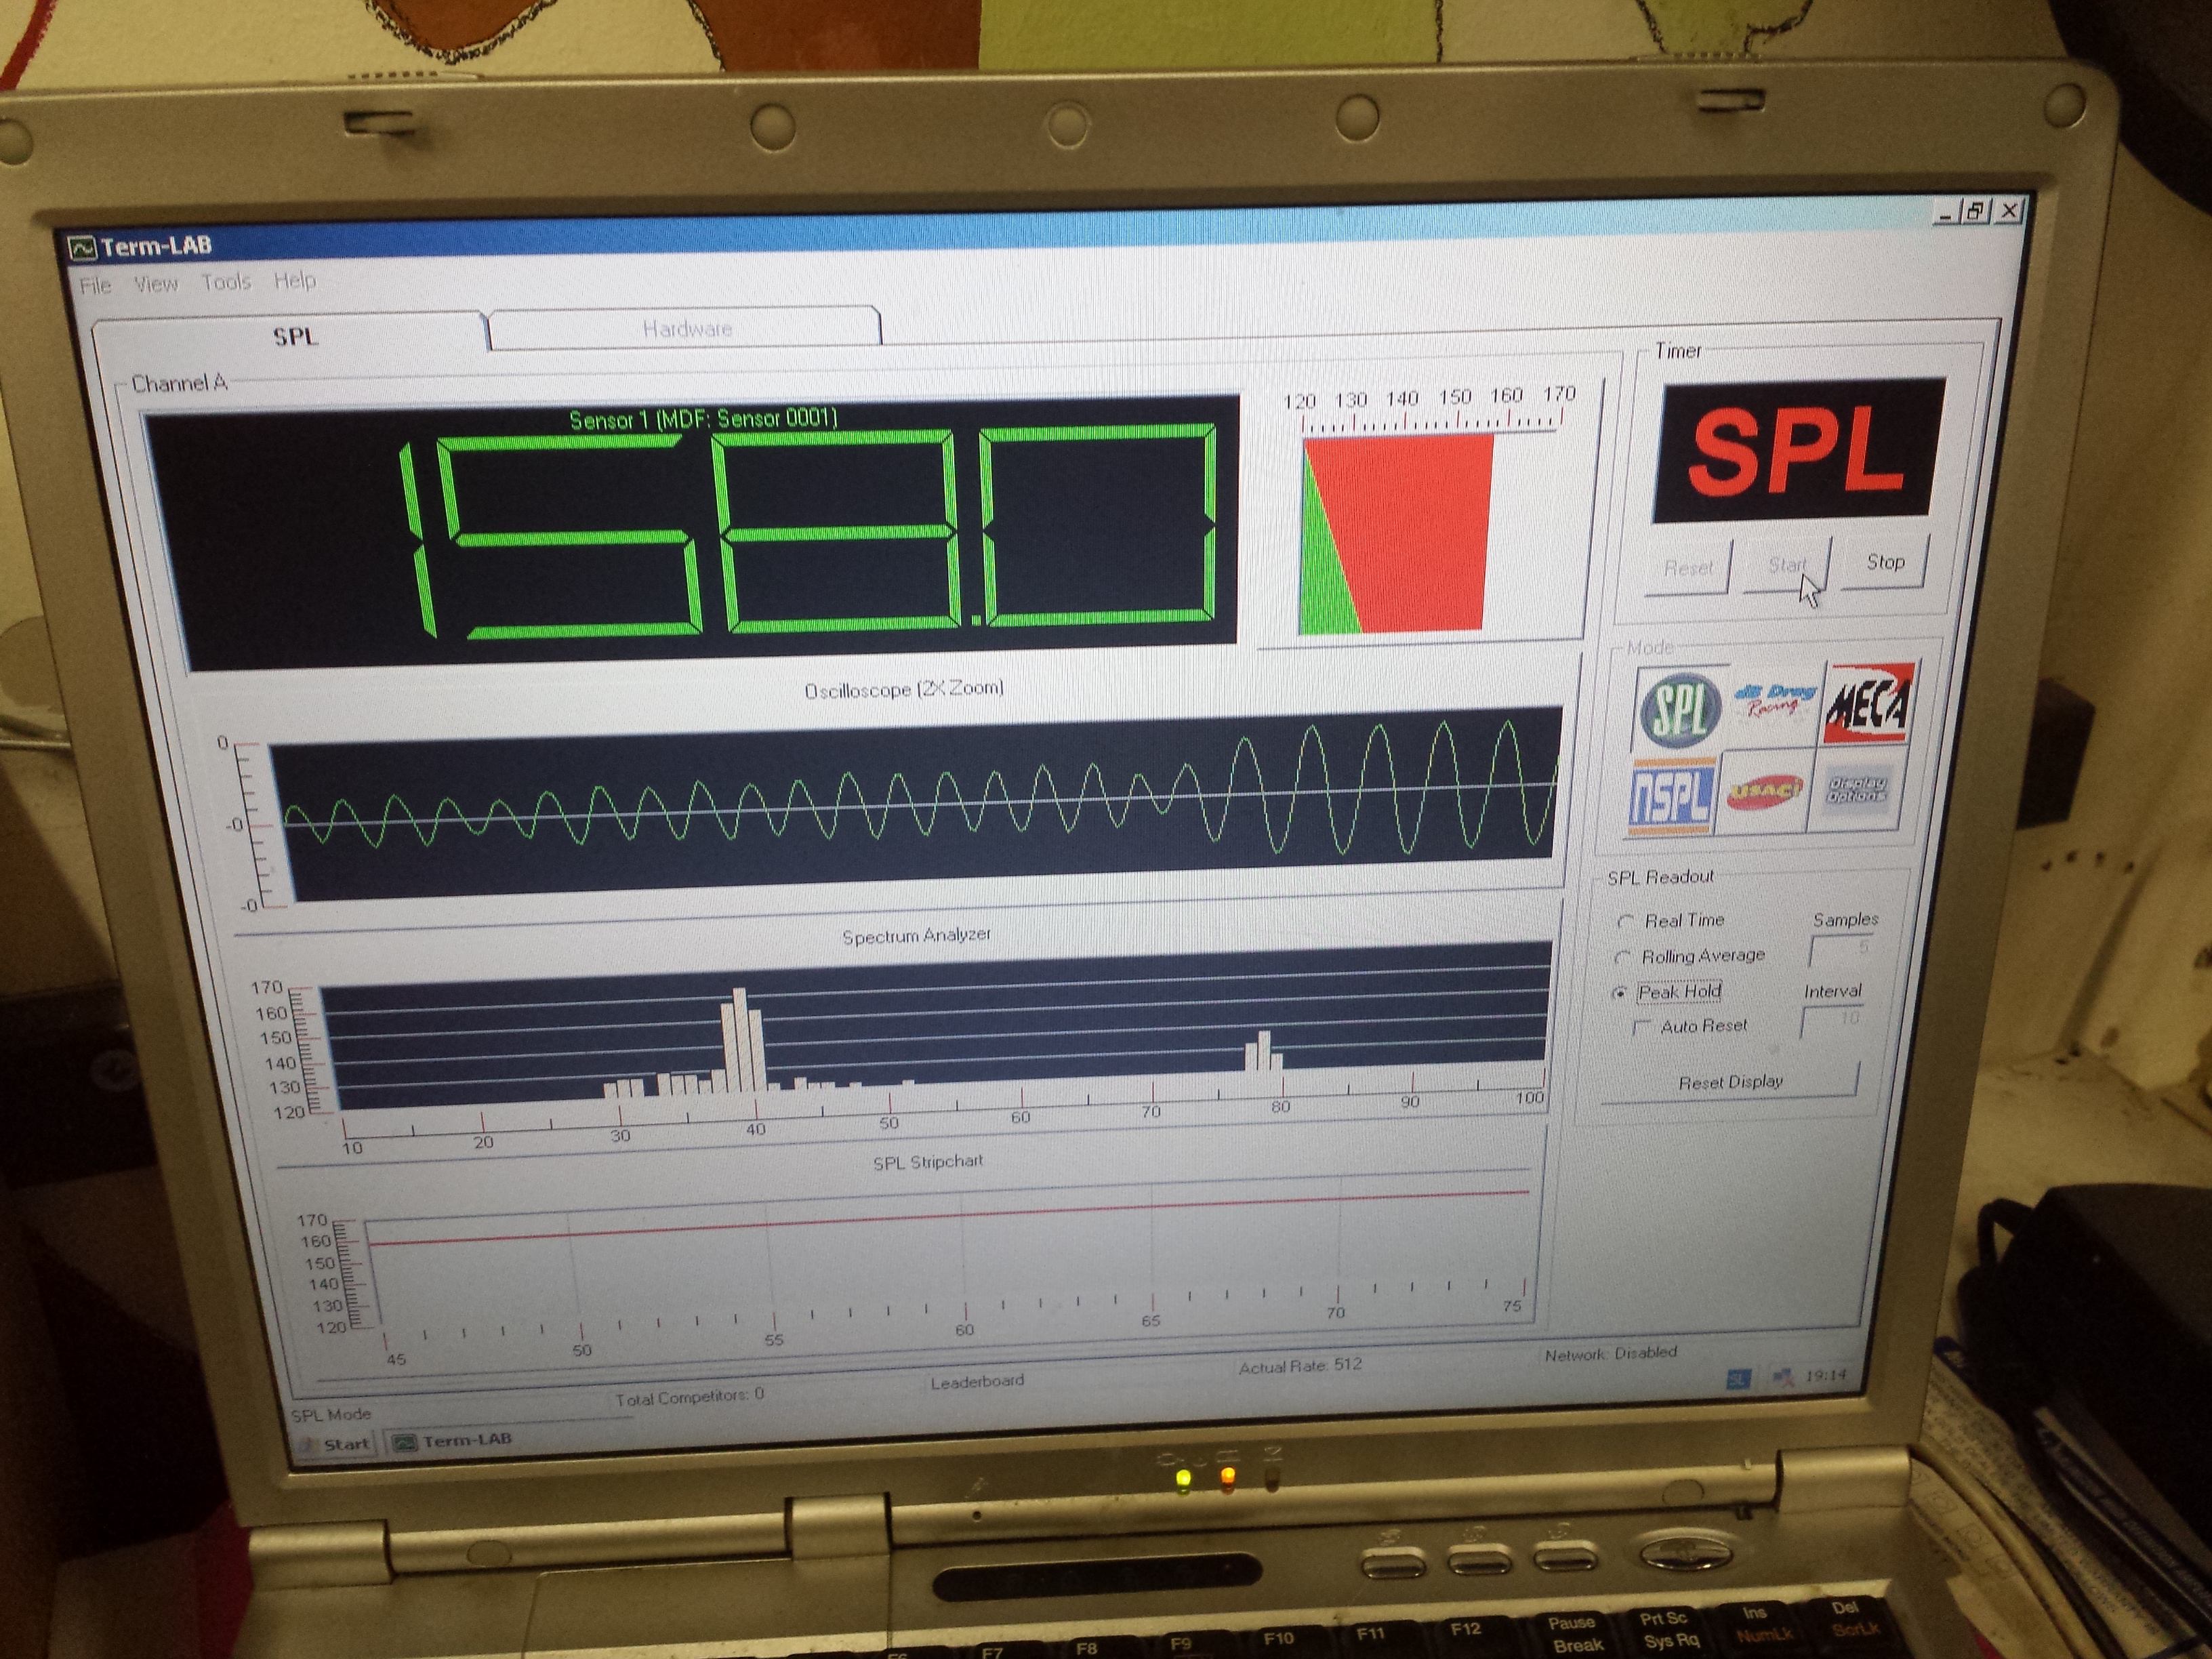
Task: Select the MECA mode icon
Action: tap(1869, 703)
